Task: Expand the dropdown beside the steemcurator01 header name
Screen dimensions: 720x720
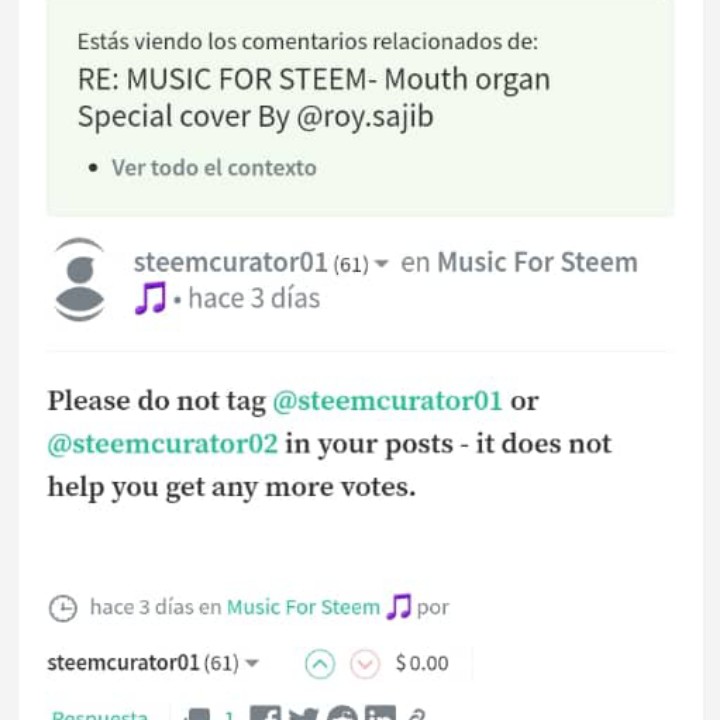Action: click(382, 265)
